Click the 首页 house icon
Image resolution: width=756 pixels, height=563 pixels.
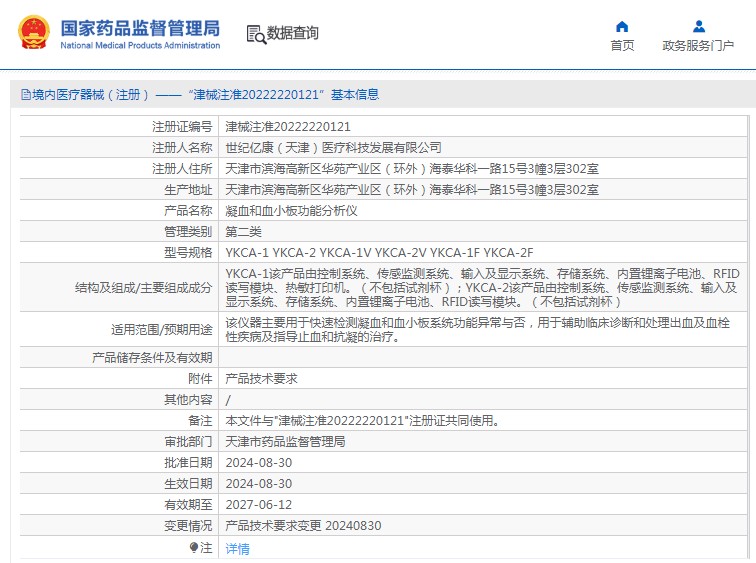pos(622,27)
